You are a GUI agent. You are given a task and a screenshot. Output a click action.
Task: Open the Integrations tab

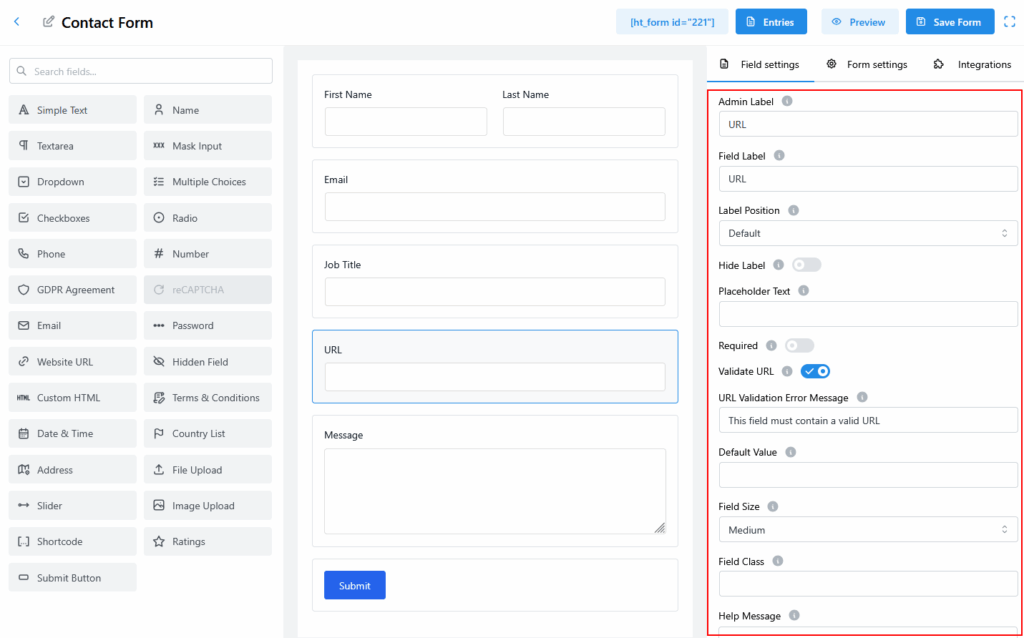pos(972,65)
